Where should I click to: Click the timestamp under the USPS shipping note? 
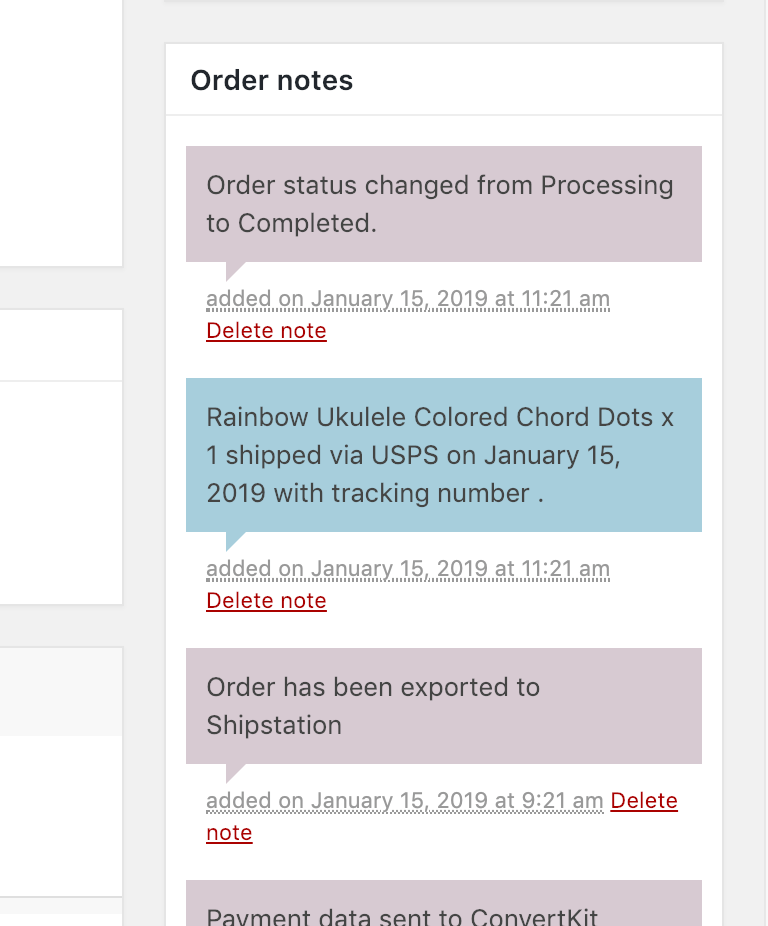pos(408,569)
